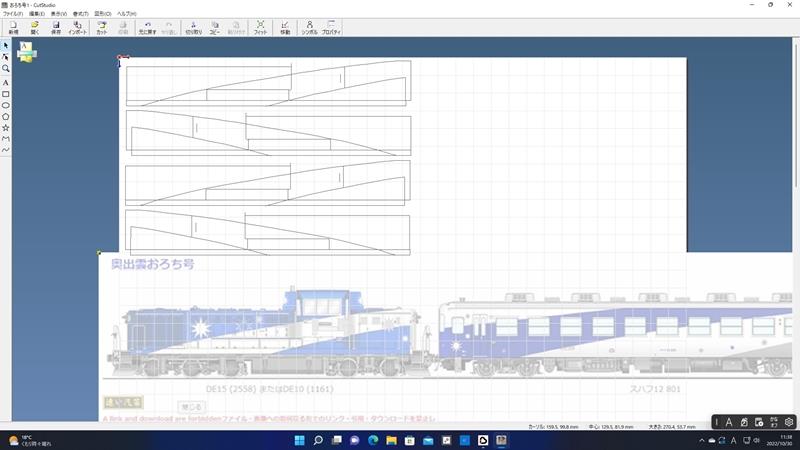
Task: Click the 切り取り (Cut) scissors icon
Action: point(193,28)
